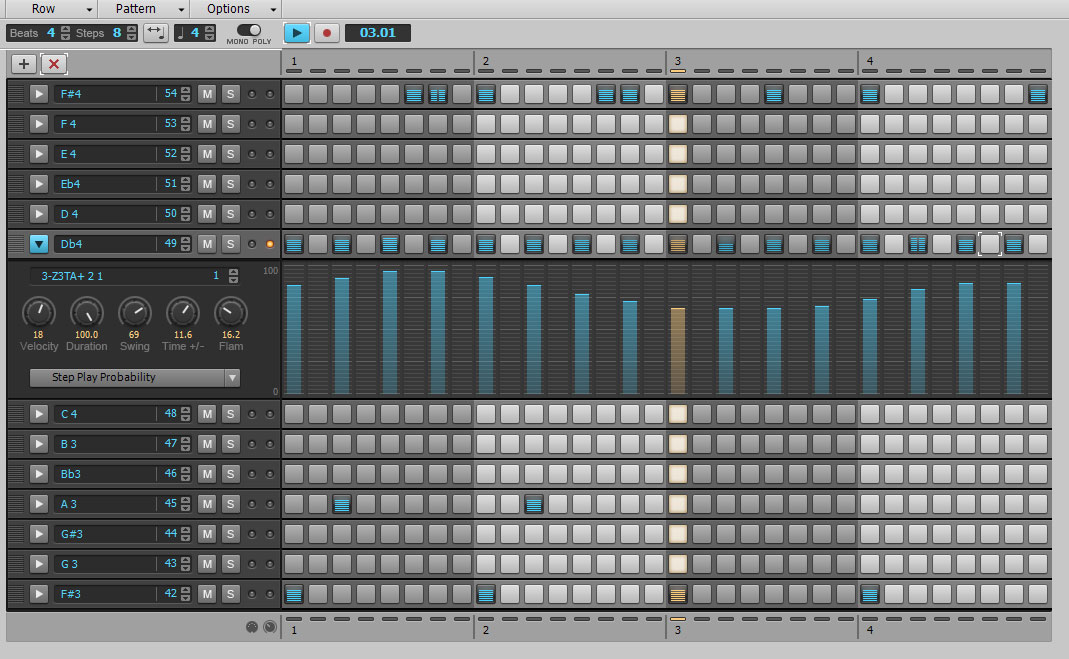Click the Velocity knob
This screenshot has height=659, width=1069.
[x=39, y=313]
